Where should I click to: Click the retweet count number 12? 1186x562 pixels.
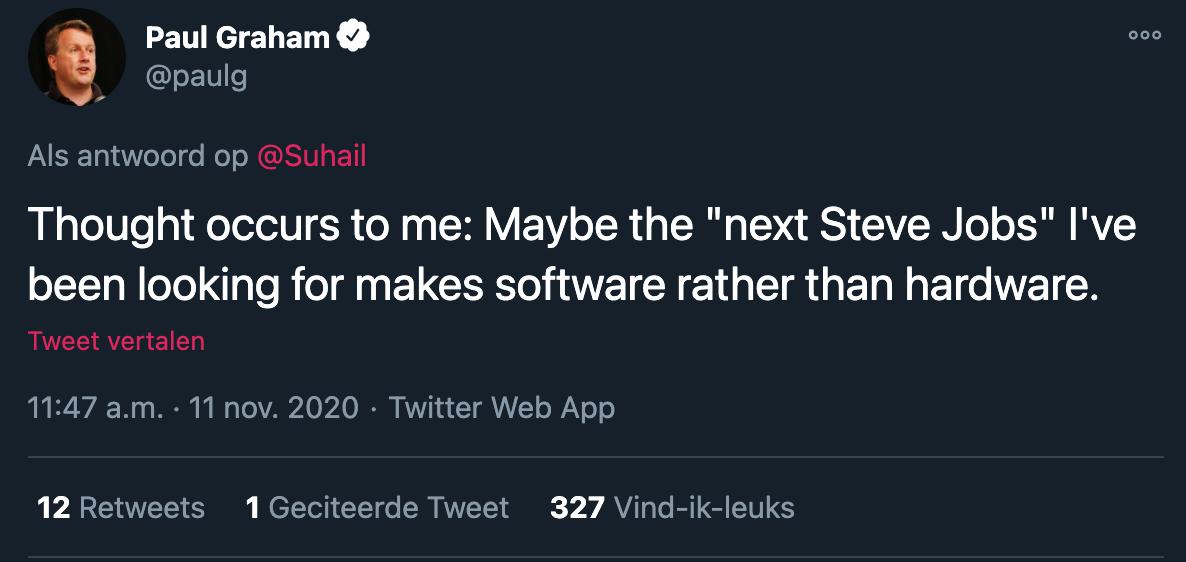pos(53,508)
